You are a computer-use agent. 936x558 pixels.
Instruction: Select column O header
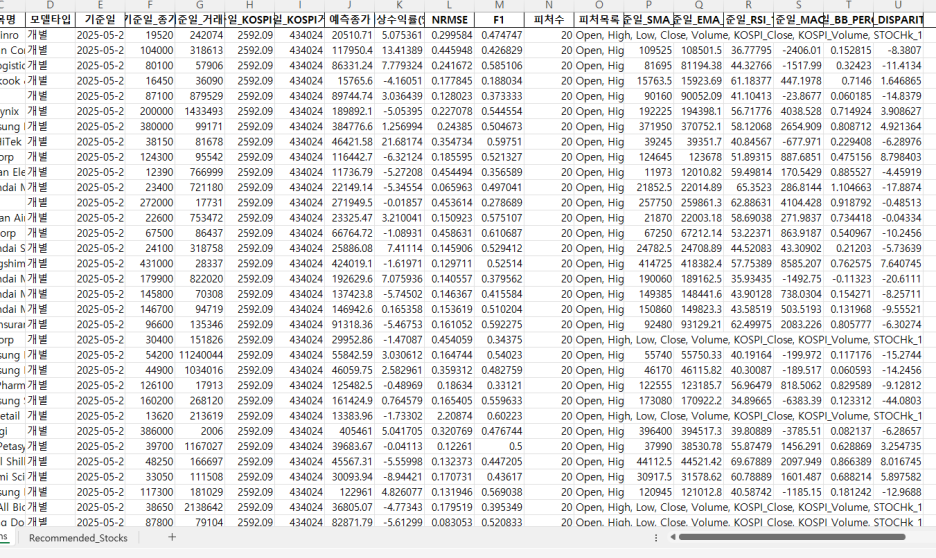click(x=599, y=5)
